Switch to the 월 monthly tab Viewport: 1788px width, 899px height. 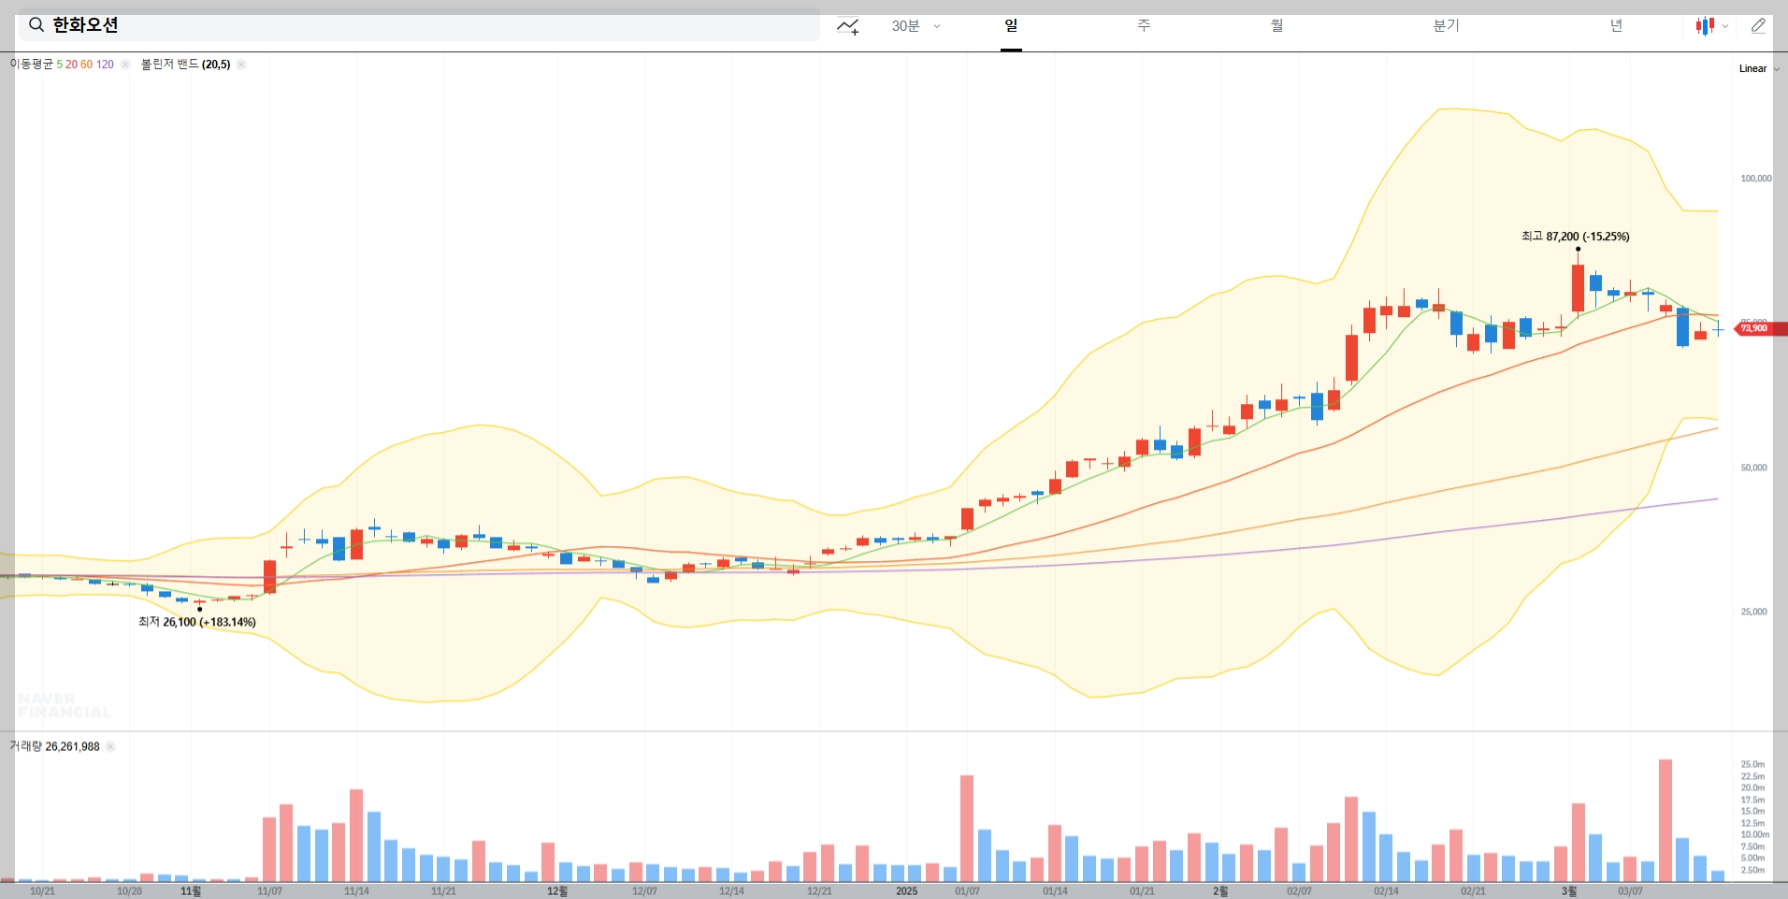coord(1277,26)
